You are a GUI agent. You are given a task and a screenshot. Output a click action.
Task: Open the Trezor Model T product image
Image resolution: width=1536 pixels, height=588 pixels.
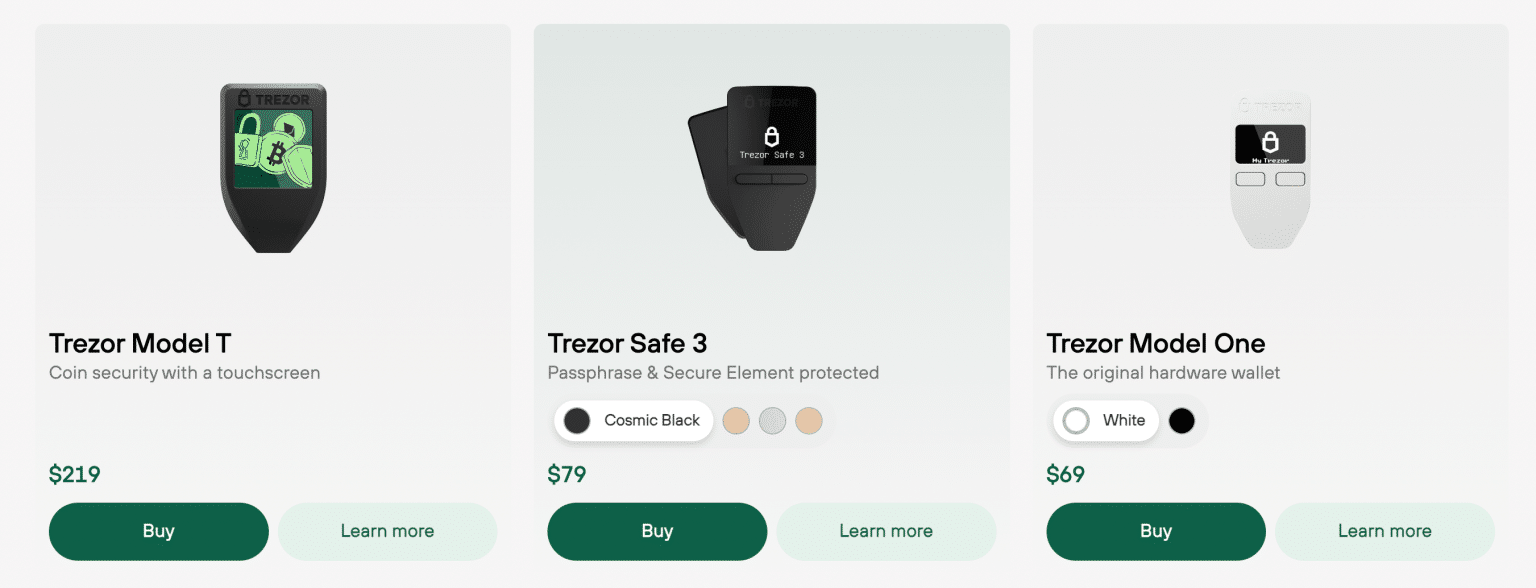pos(273,165)
